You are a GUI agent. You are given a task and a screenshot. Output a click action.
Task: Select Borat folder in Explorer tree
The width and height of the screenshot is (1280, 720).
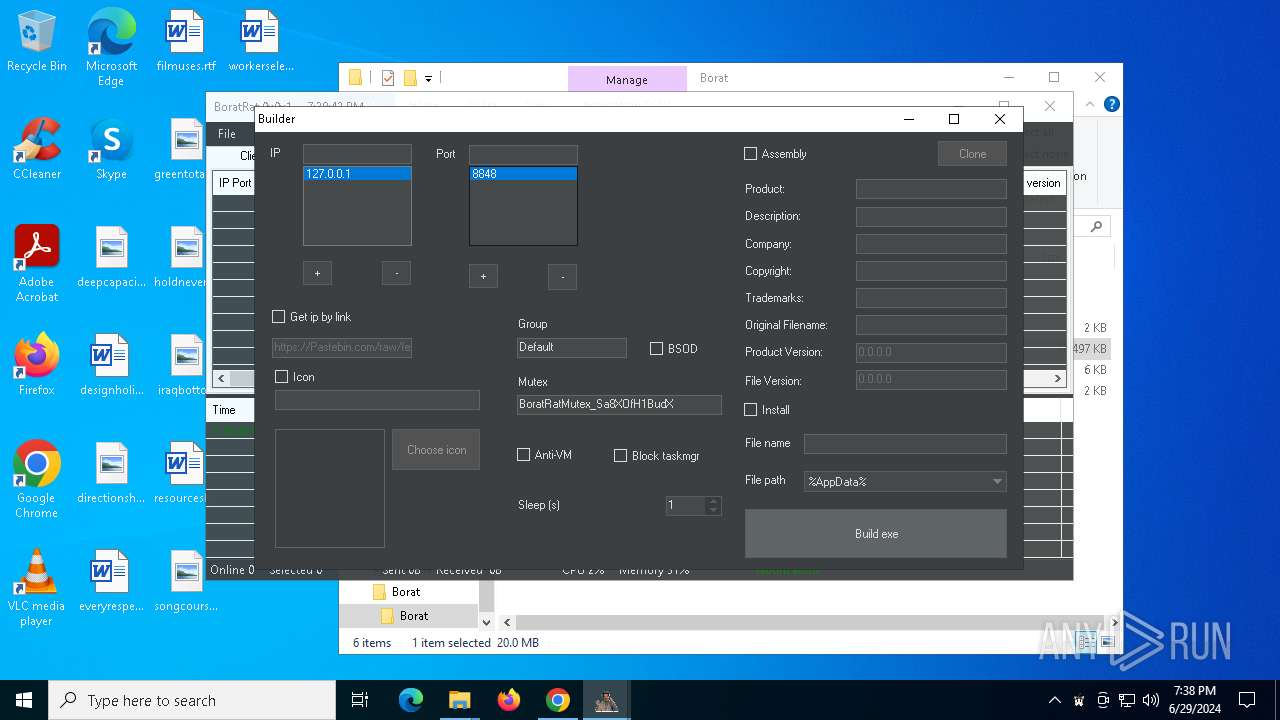point(414,616)
